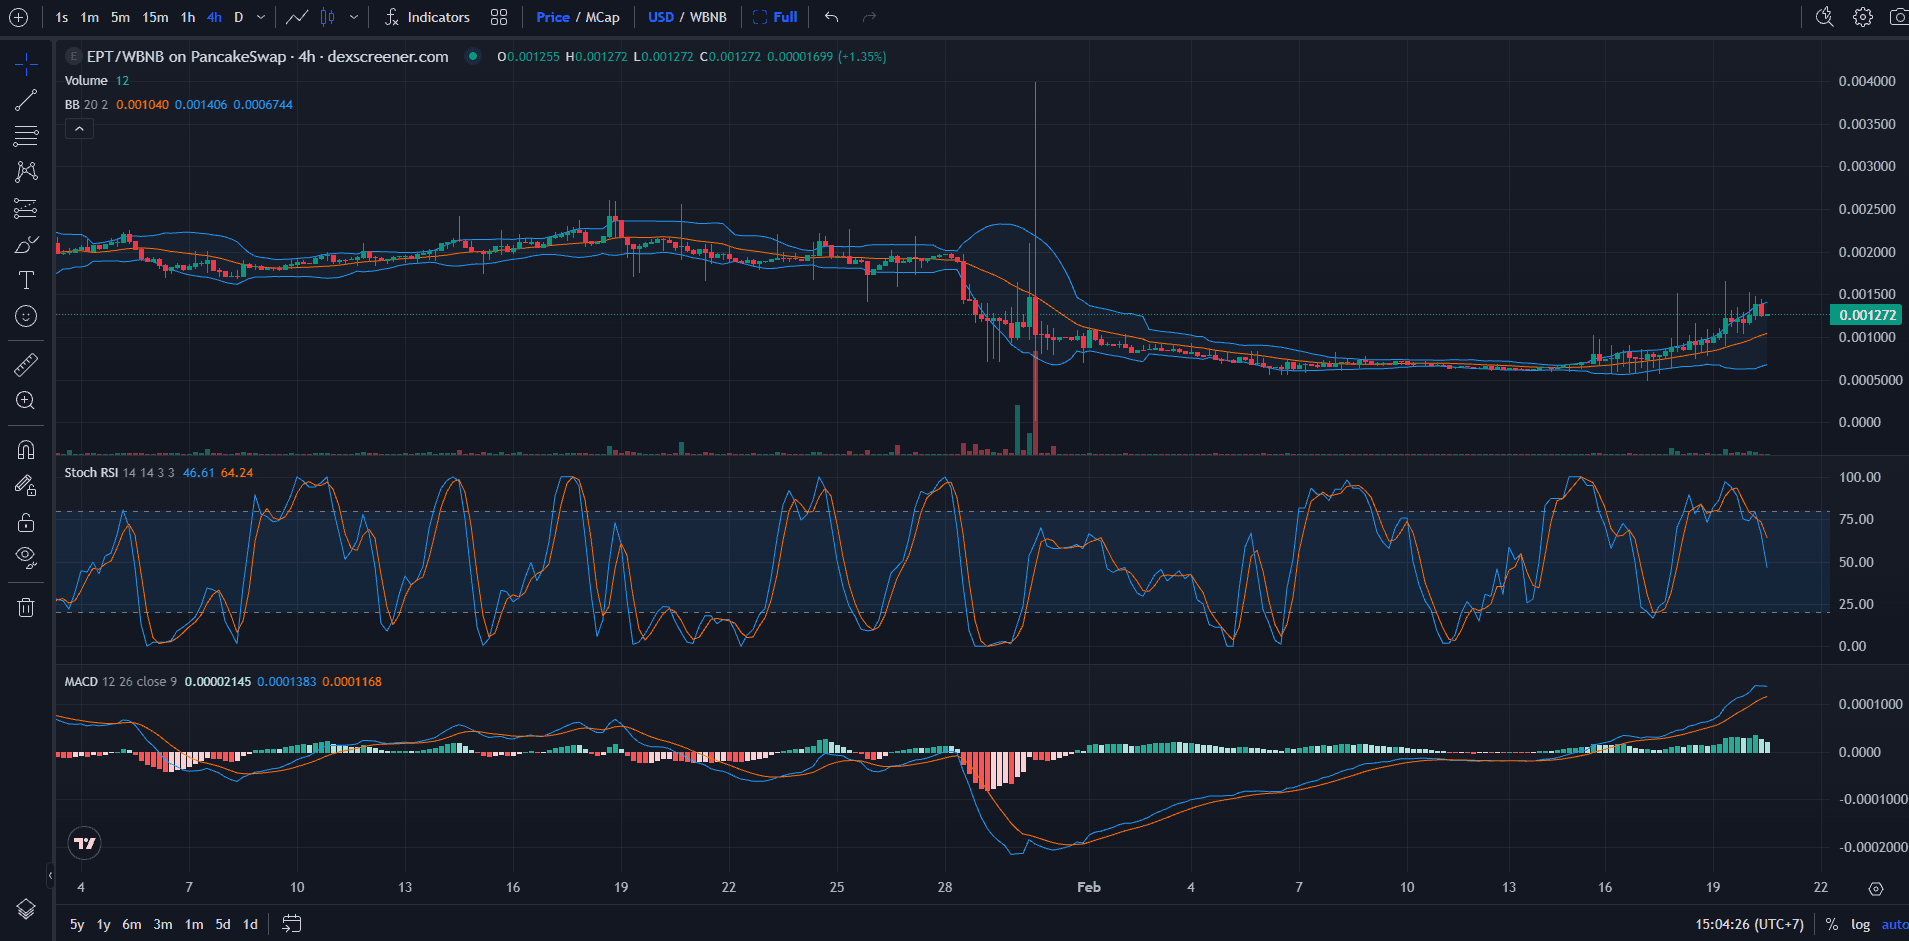Switch to the 1h timeframe
1909x941 pixels.
coord(187,17)
